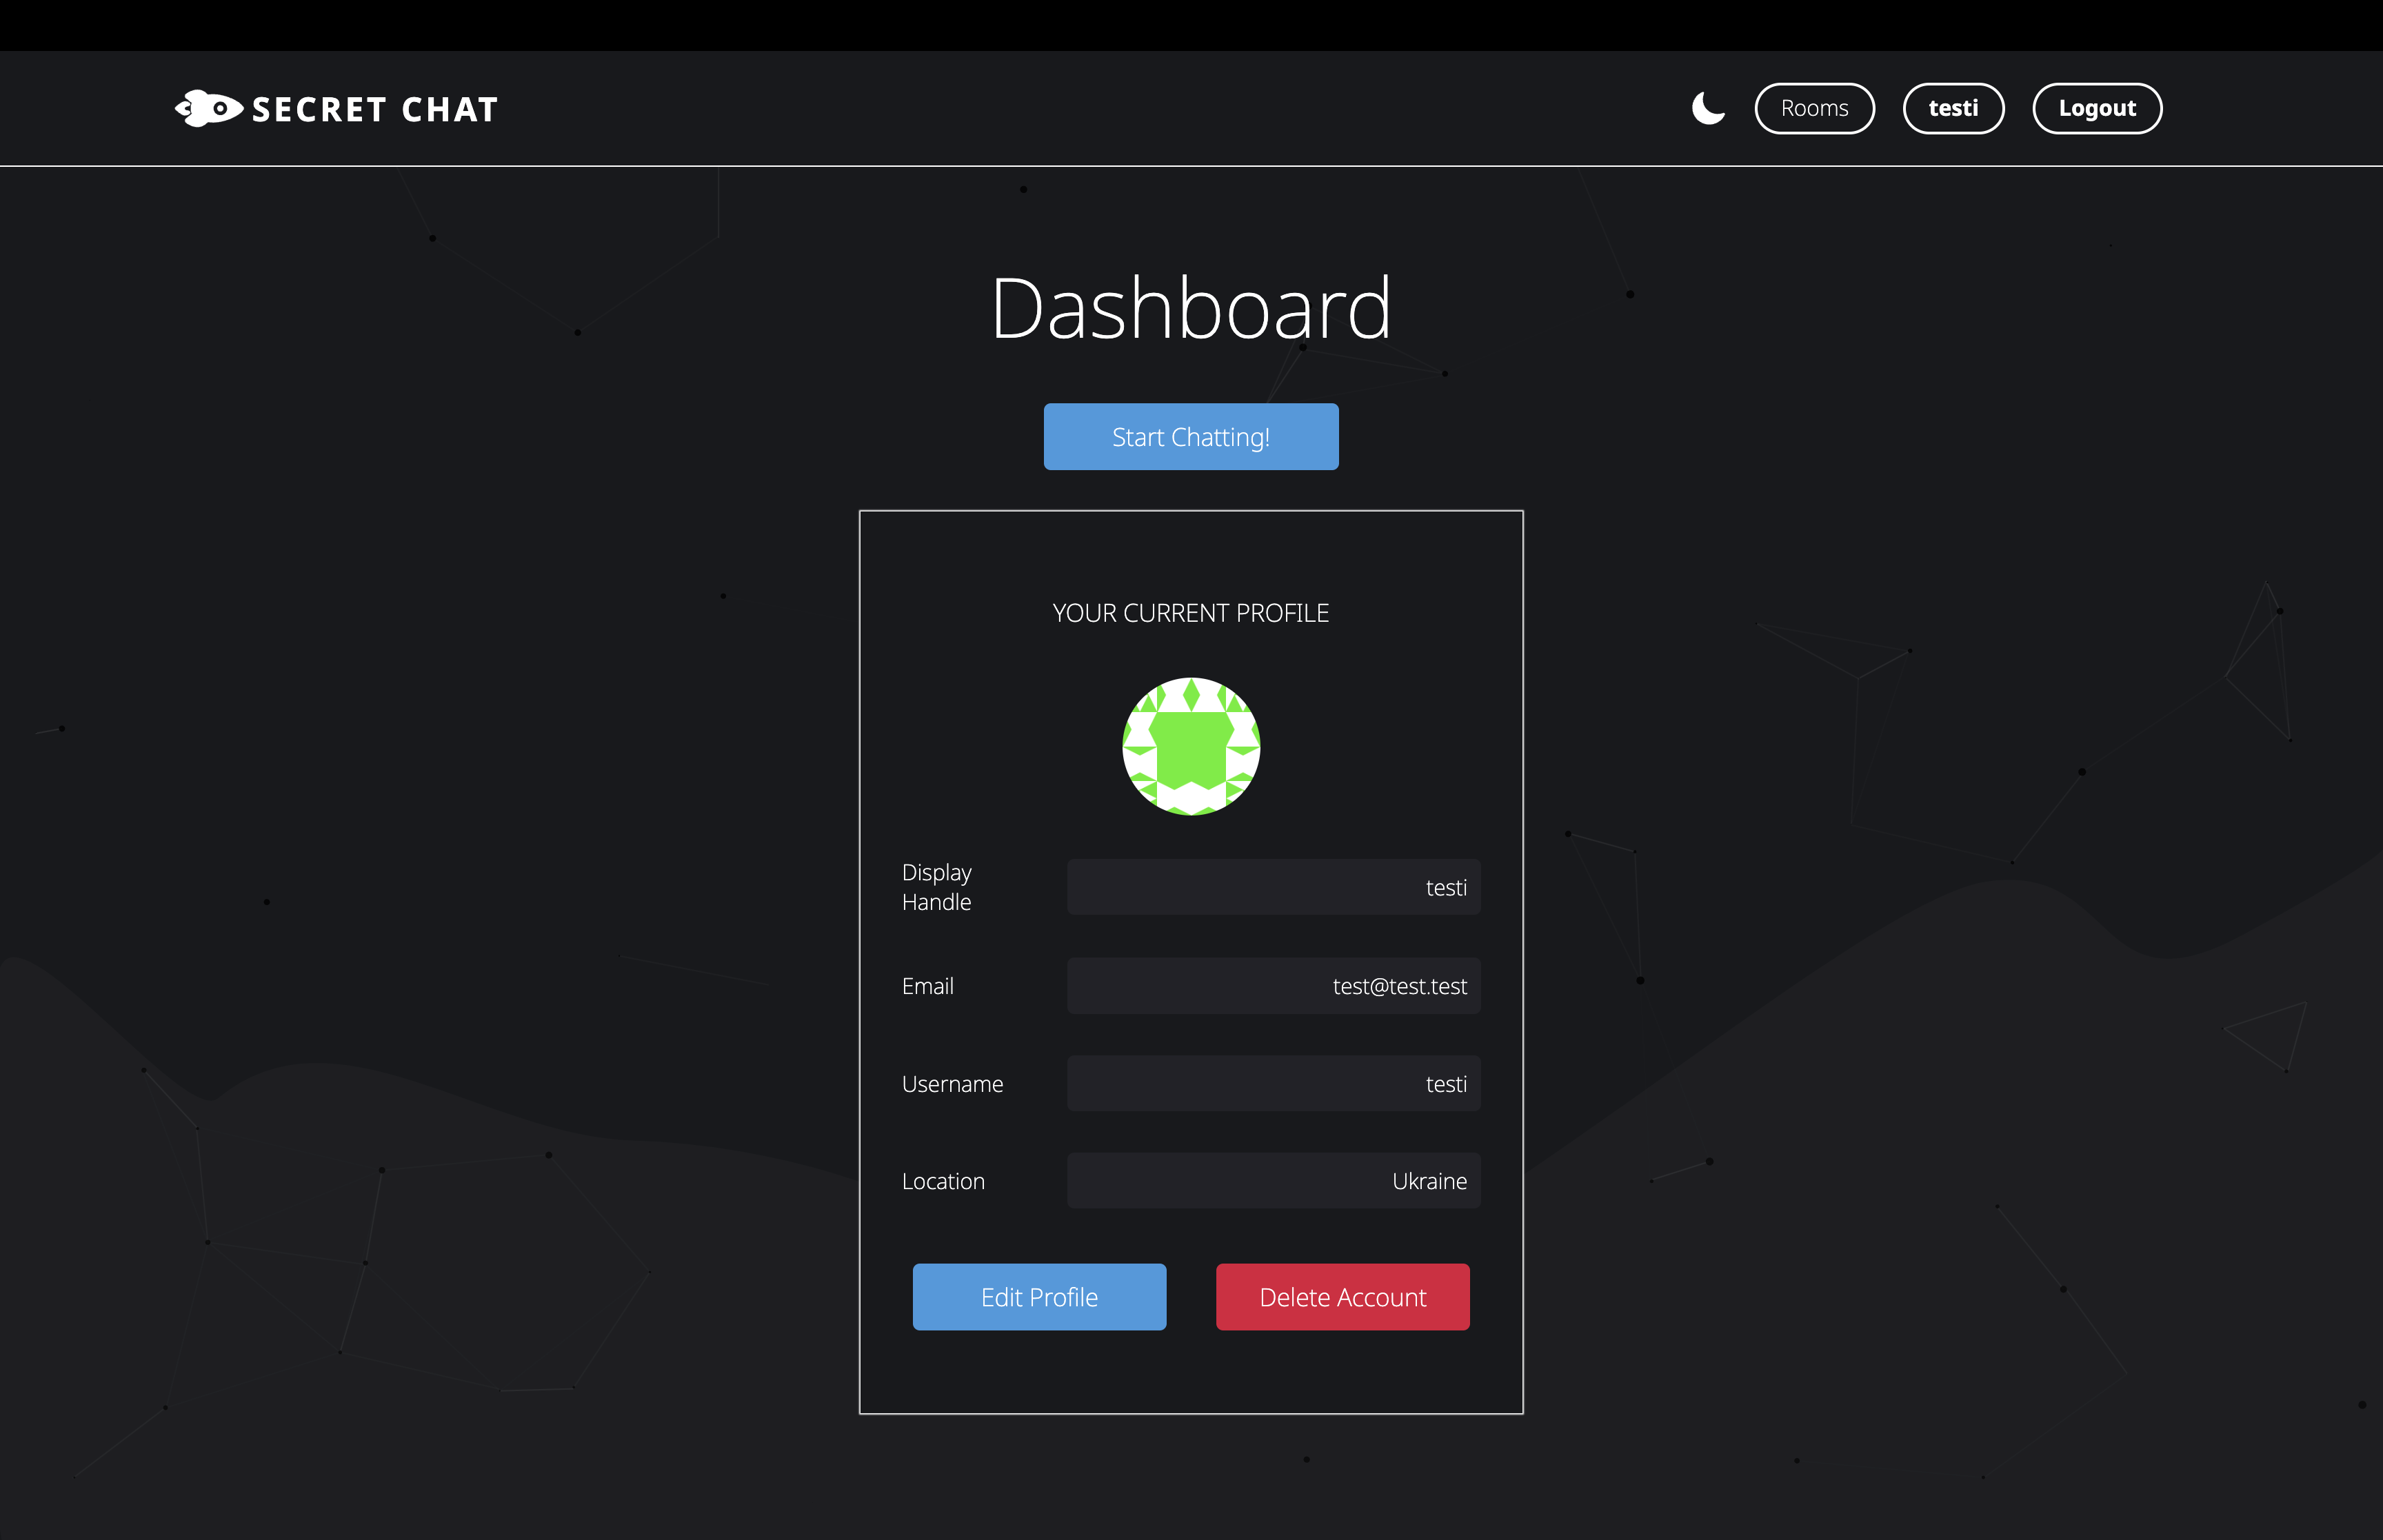Click the Display Handle label
Viewport: 2383px width, 1540px height.
click(937, 887)
